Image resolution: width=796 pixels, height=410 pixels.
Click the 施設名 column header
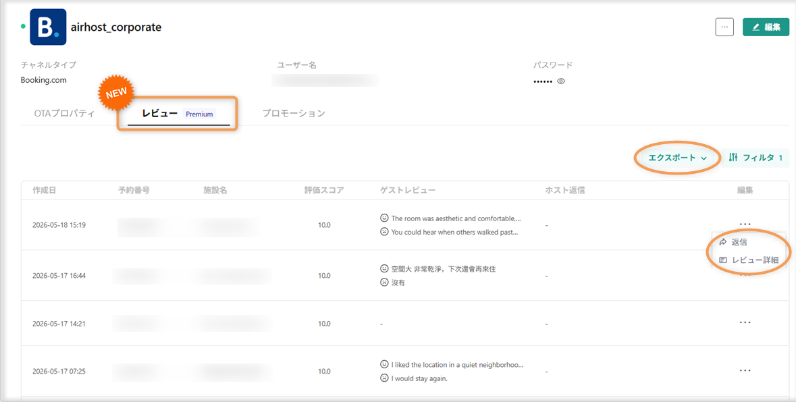tap(215, 190)
